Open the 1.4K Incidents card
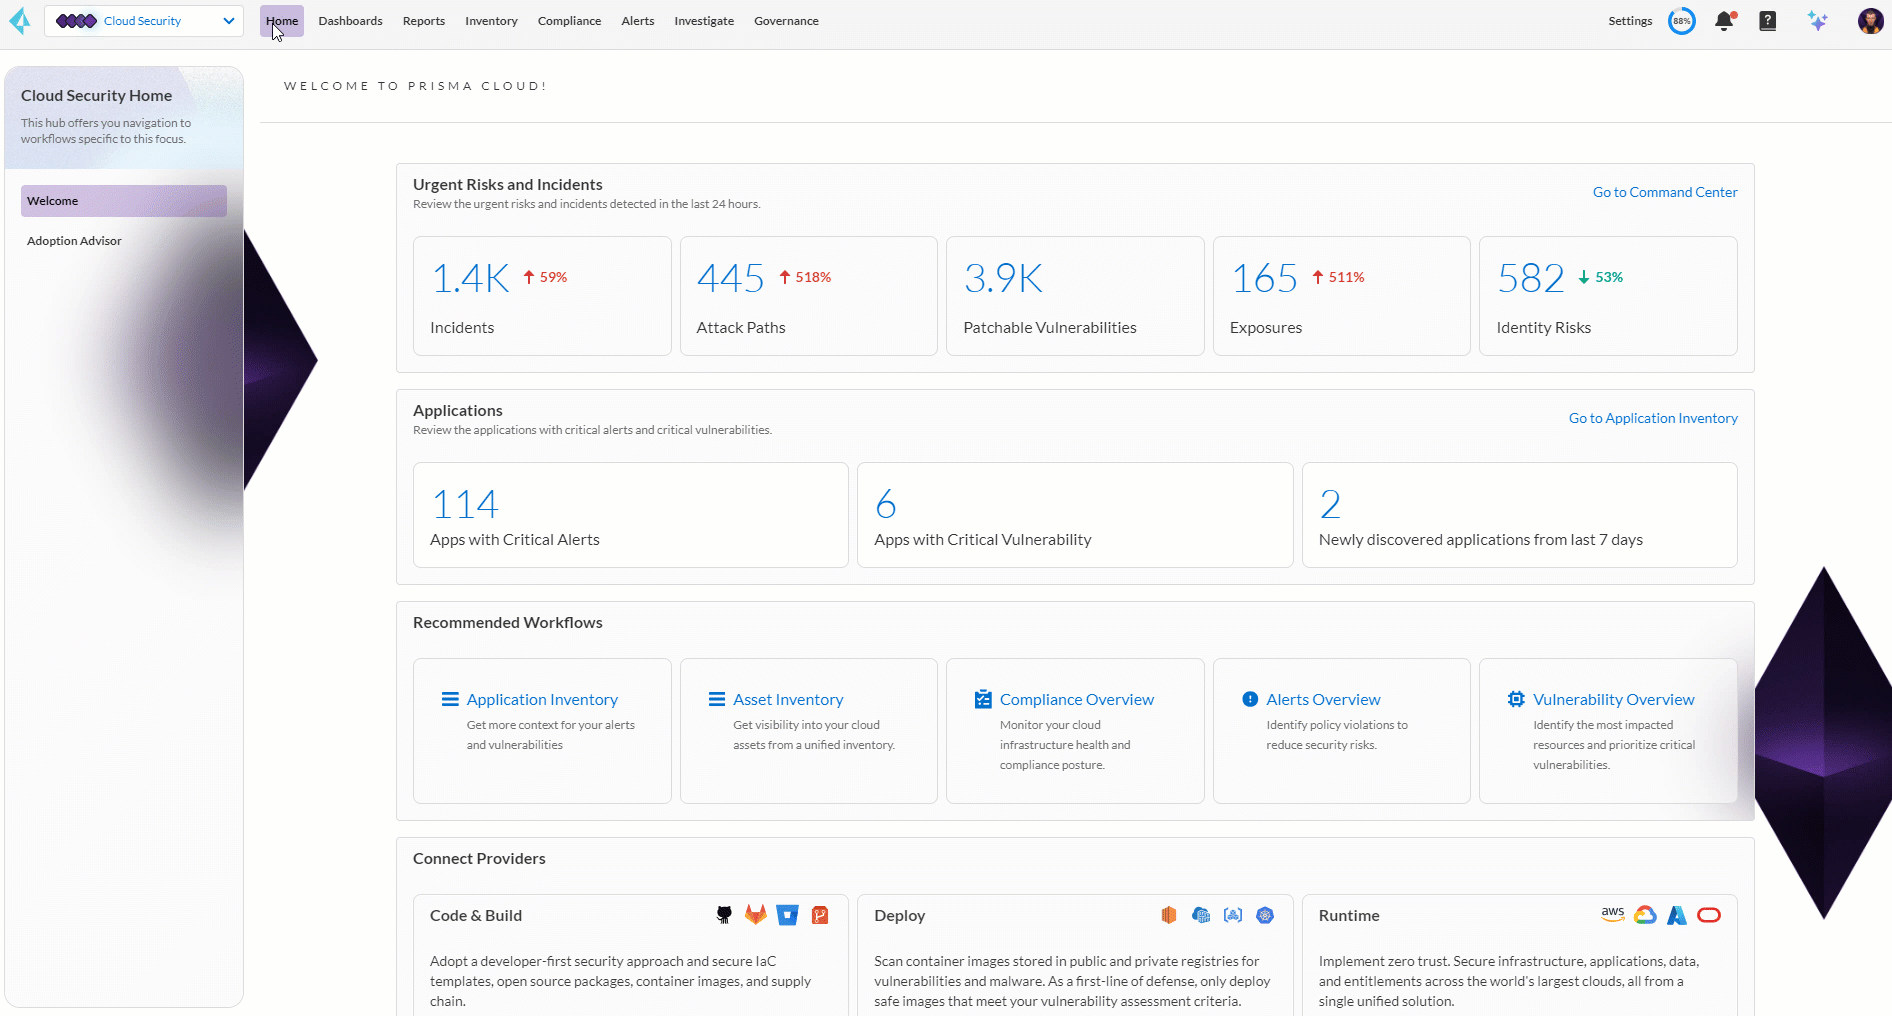Image resolution: width=1892 pixels, height=1016 pixels. point(542,296)
